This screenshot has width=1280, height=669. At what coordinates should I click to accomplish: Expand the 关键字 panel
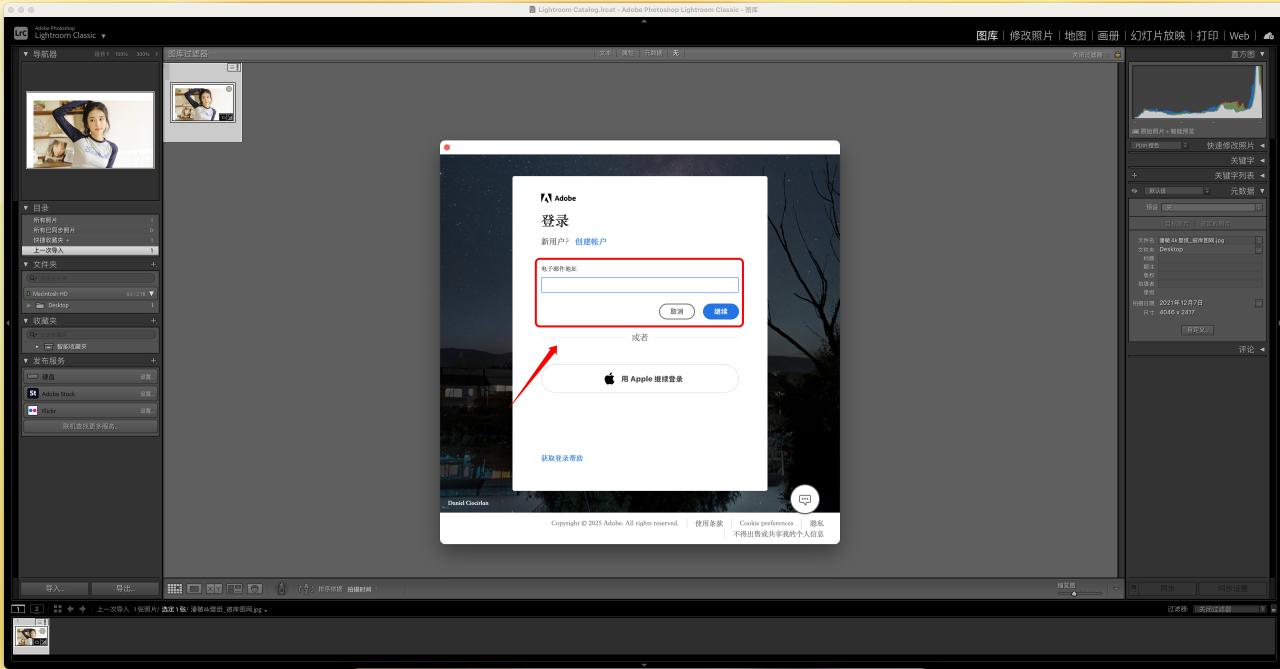tap(1262, 160)
